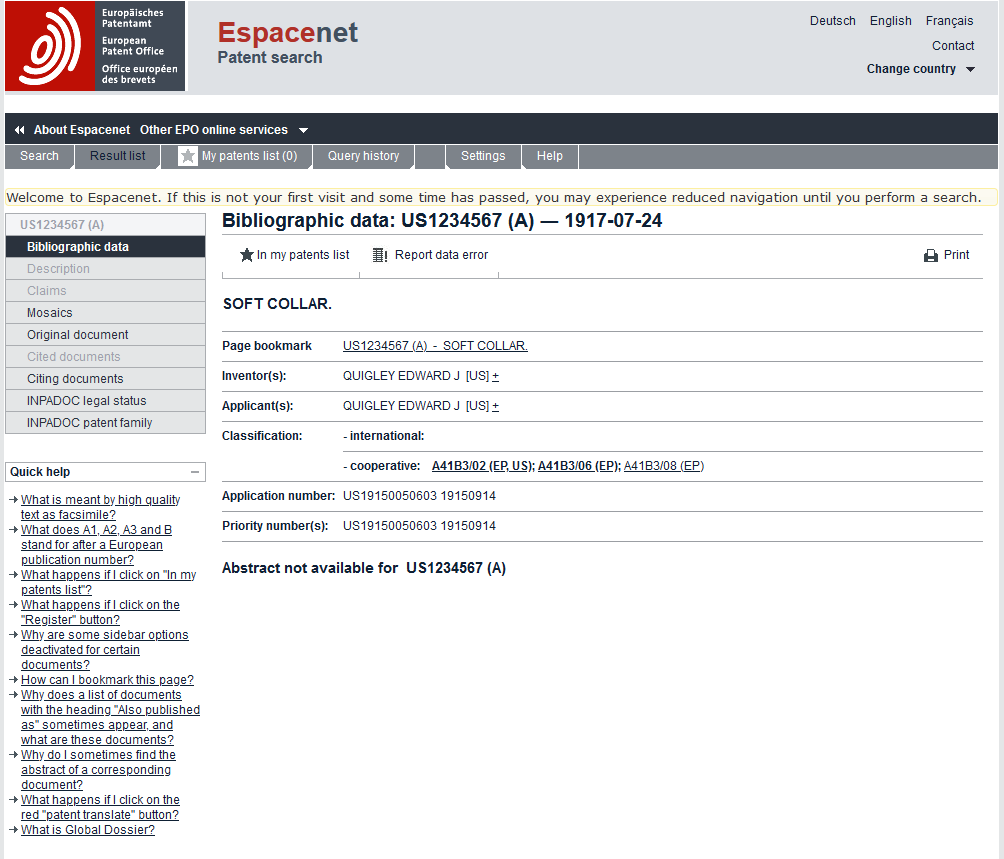The width and height of the screenshot is (1004, 859).
Task: Click the star icon beside My patents list
Action: pyautogui.click(x=188, y=156)
